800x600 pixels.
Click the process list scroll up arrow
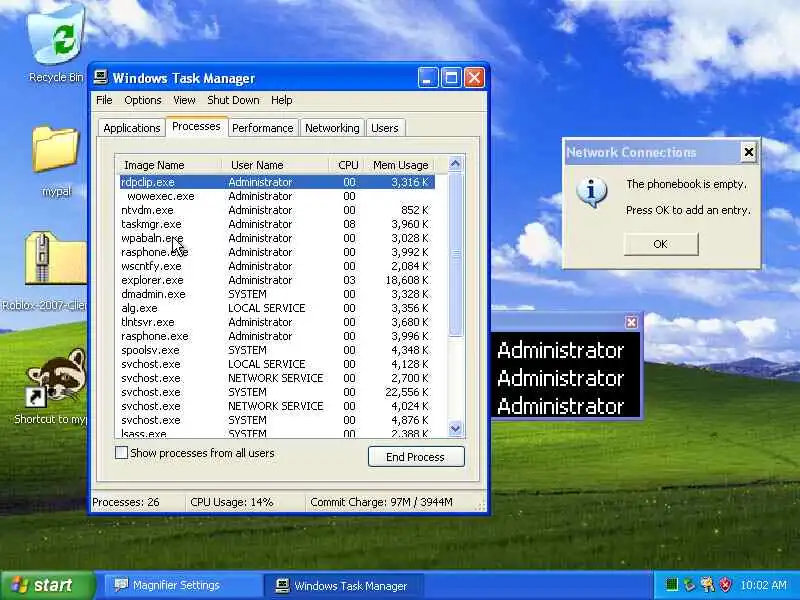coord(455,164)
